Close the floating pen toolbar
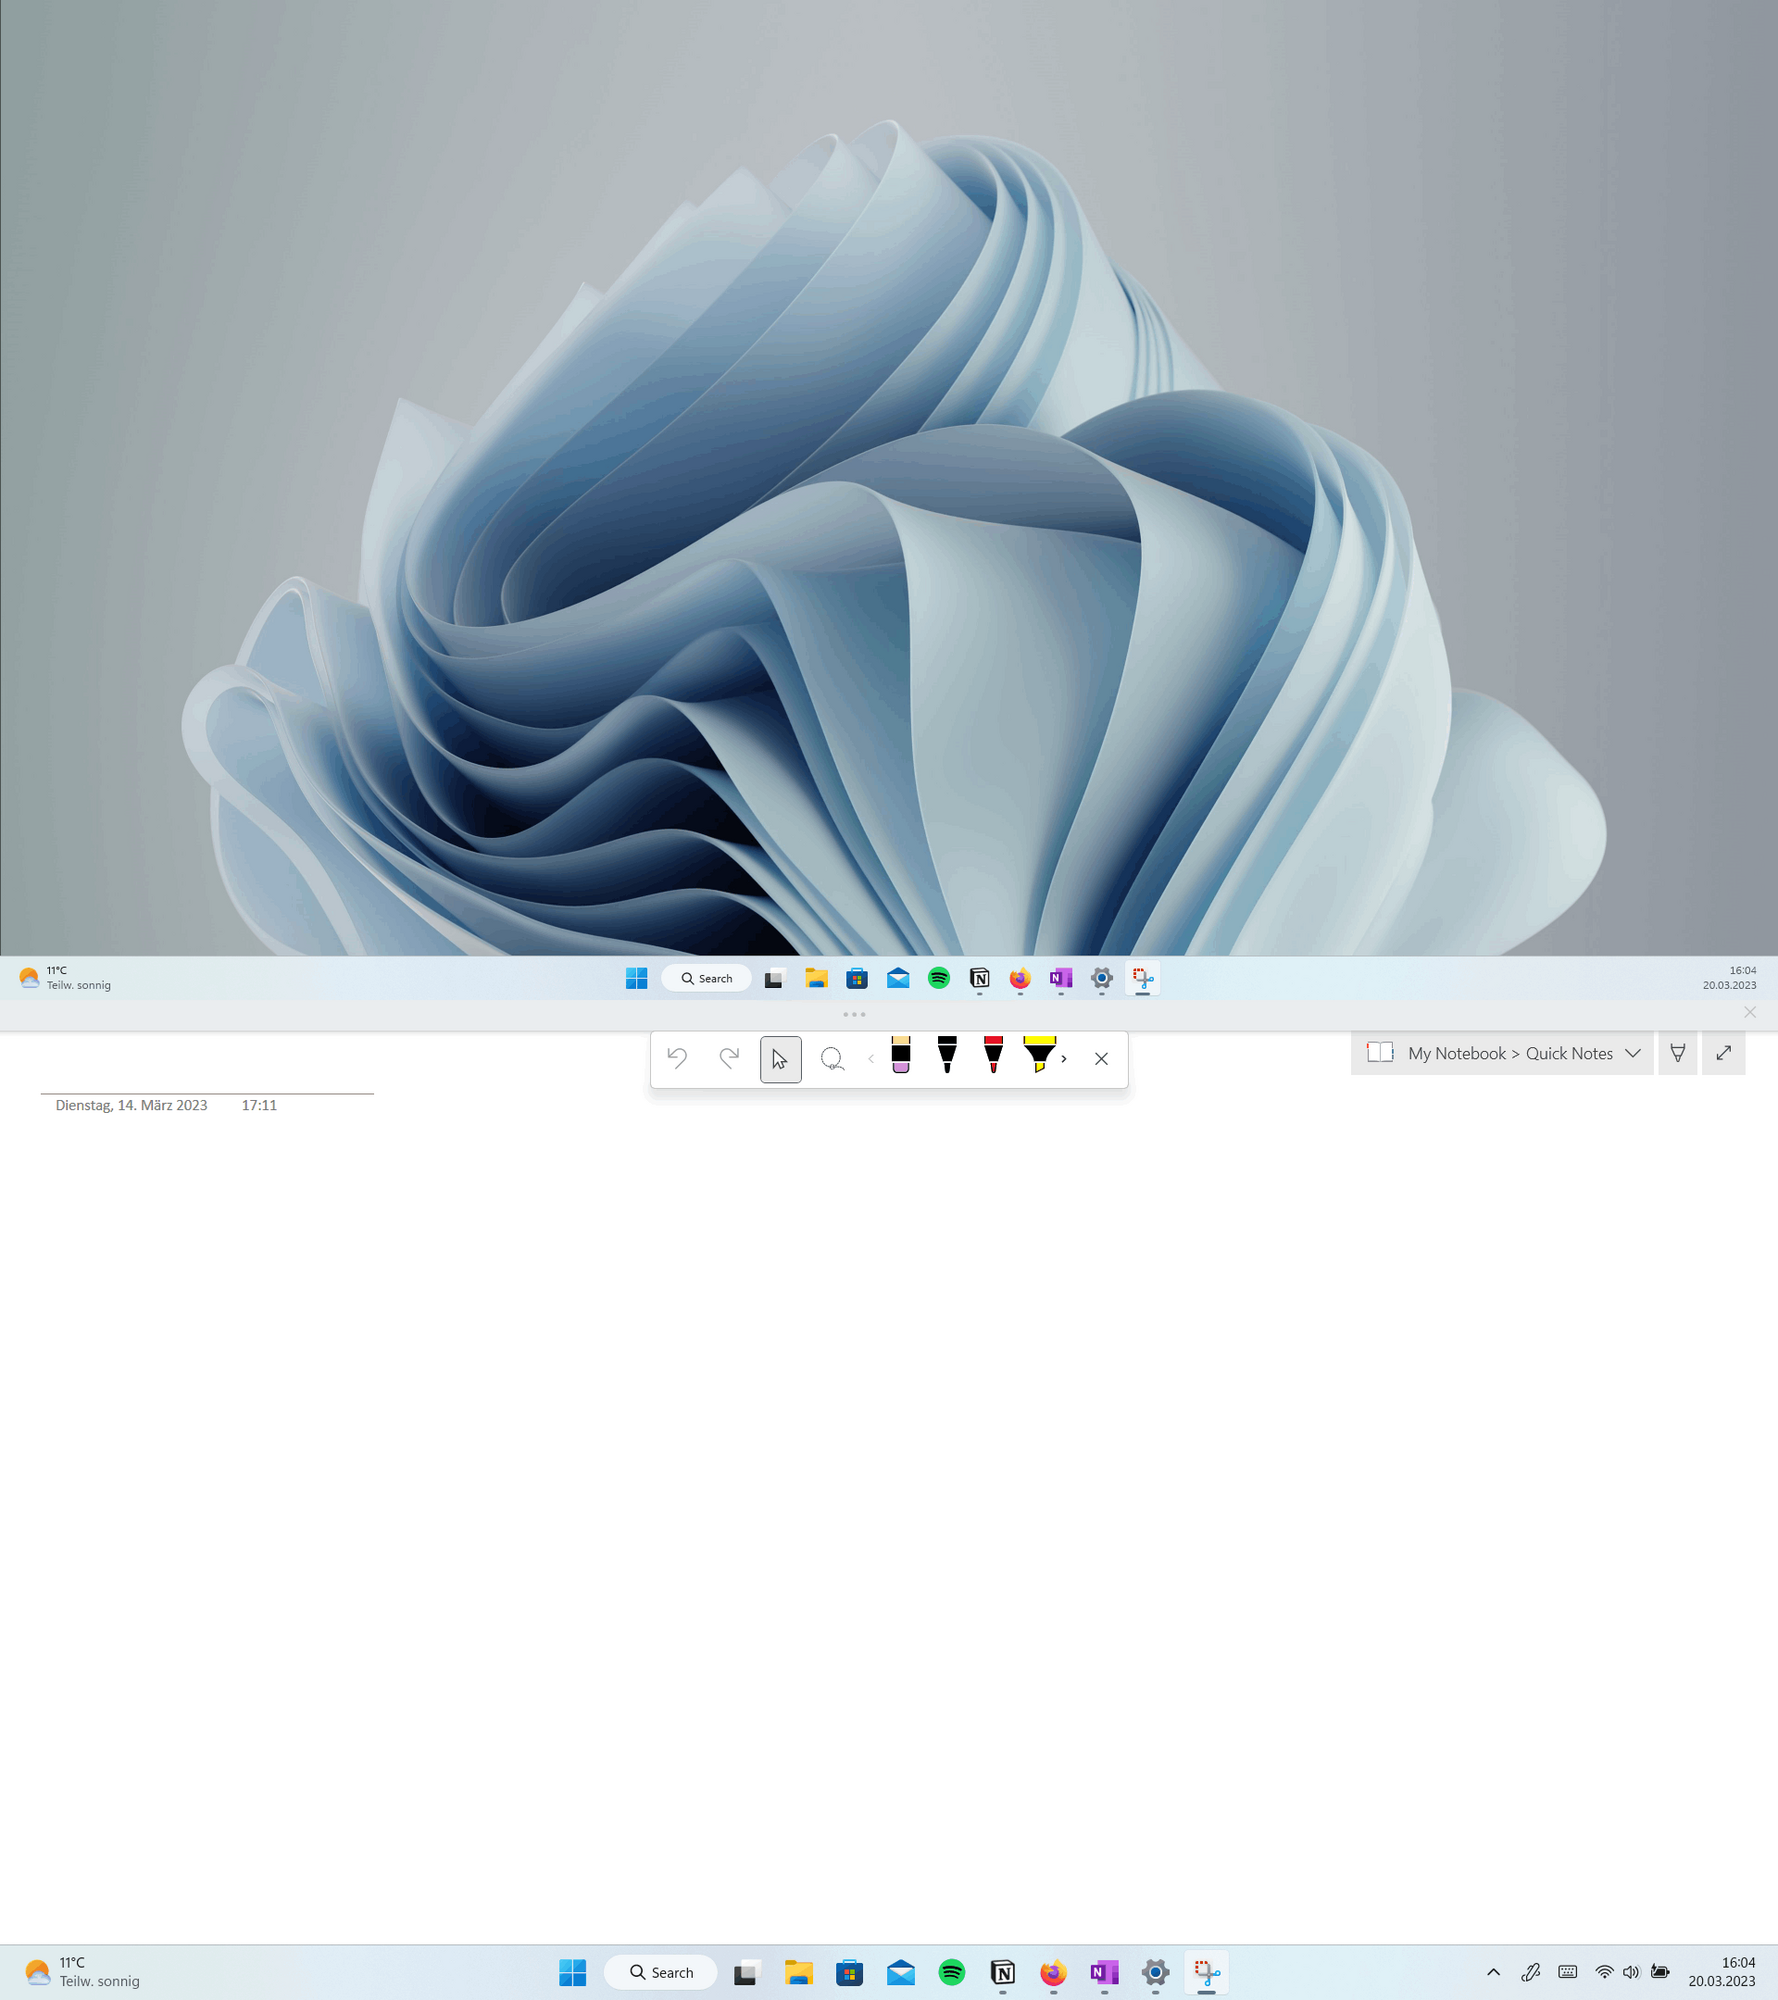Image resolution: width=1778 pixels, height=2000 pixels. [1101, 1059]
